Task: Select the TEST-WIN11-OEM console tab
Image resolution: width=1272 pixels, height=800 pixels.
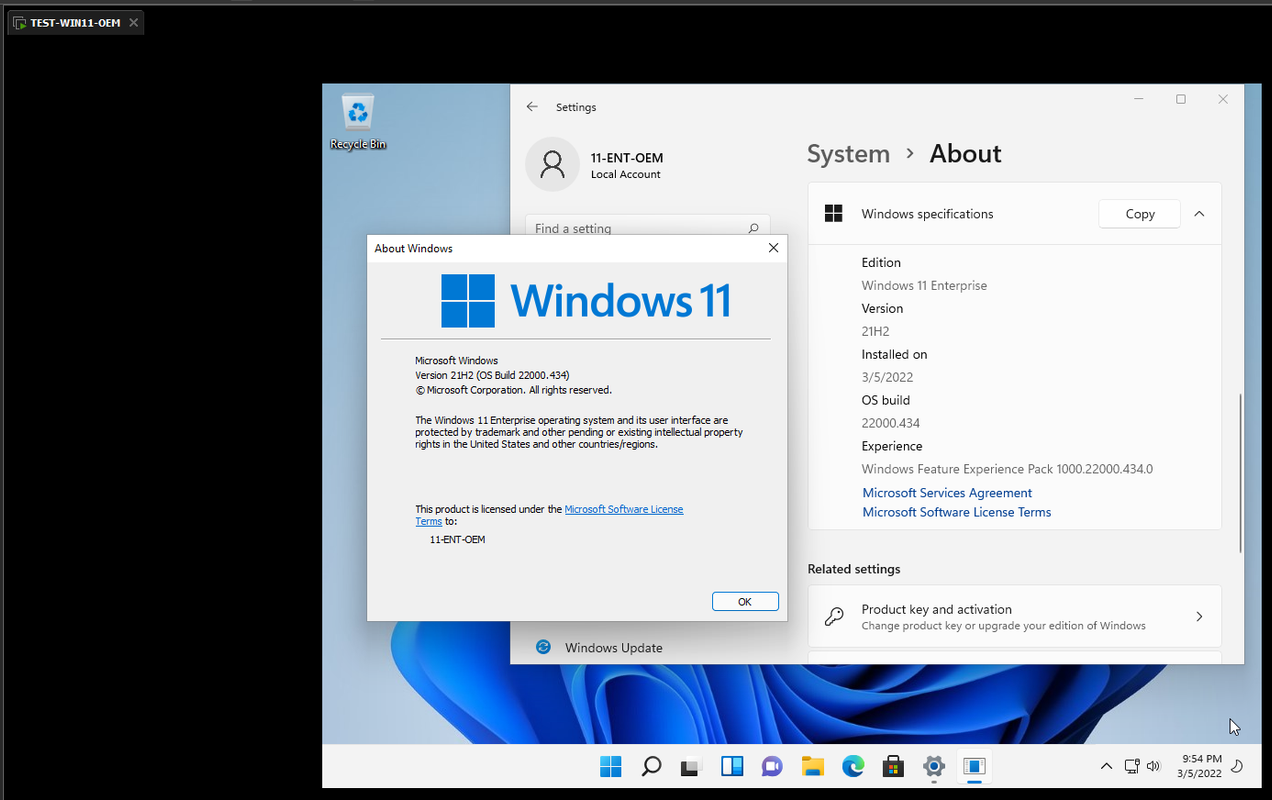Action: pos(75,22)
